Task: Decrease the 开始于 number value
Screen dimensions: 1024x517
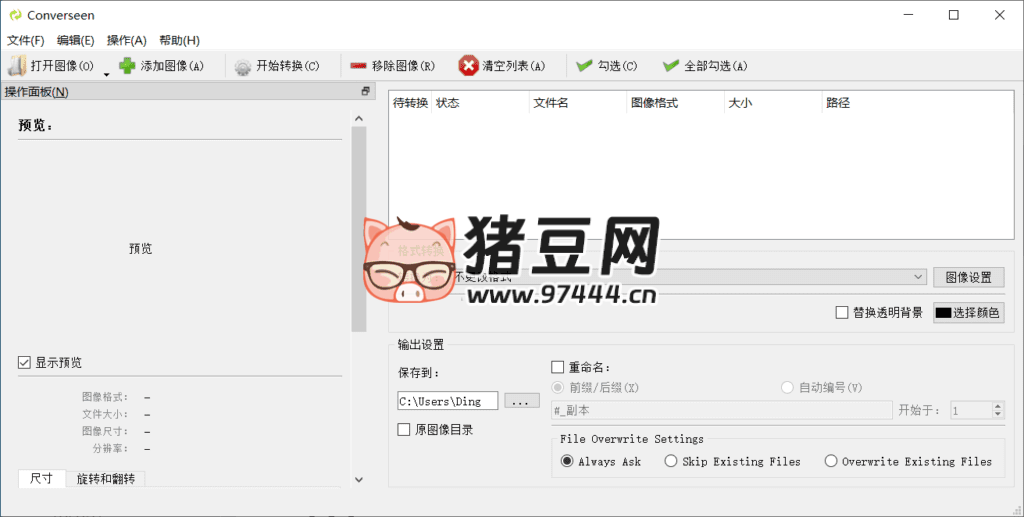Action: [x=997, y=415]
